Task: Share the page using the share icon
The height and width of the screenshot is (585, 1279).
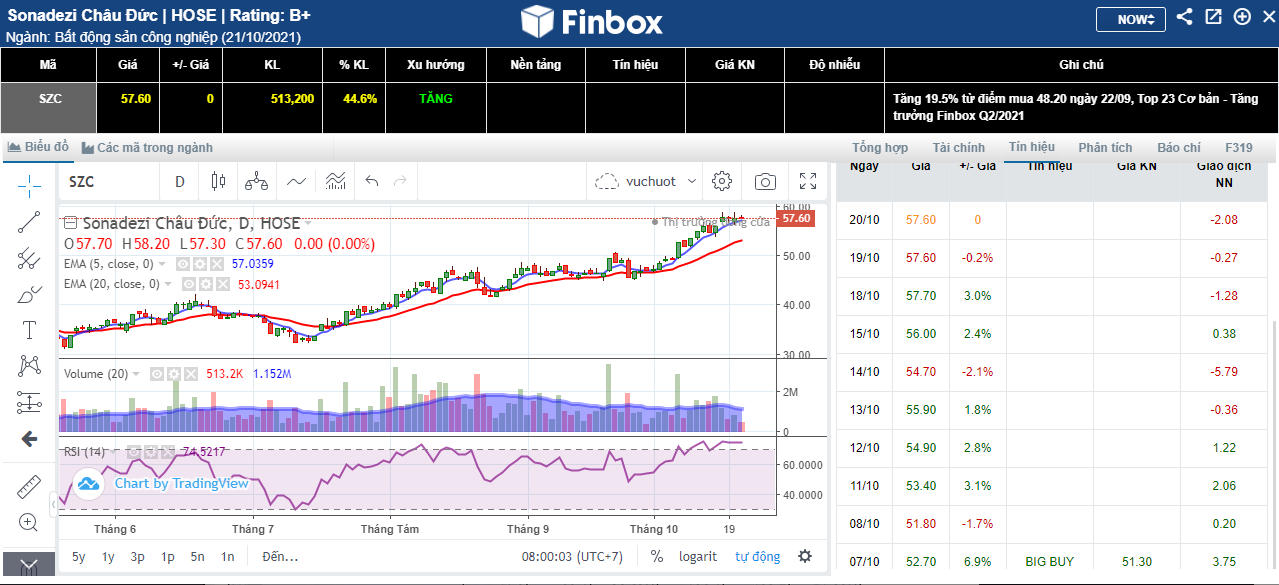Action: pyautogui.click(x=1185, y=17)
